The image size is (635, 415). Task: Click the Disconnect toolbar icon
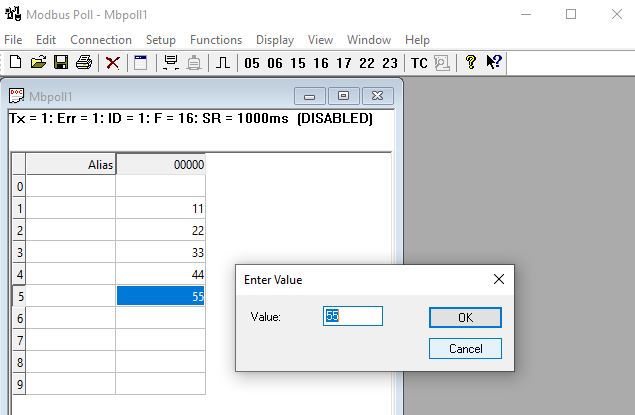click(x=194, y=63)
